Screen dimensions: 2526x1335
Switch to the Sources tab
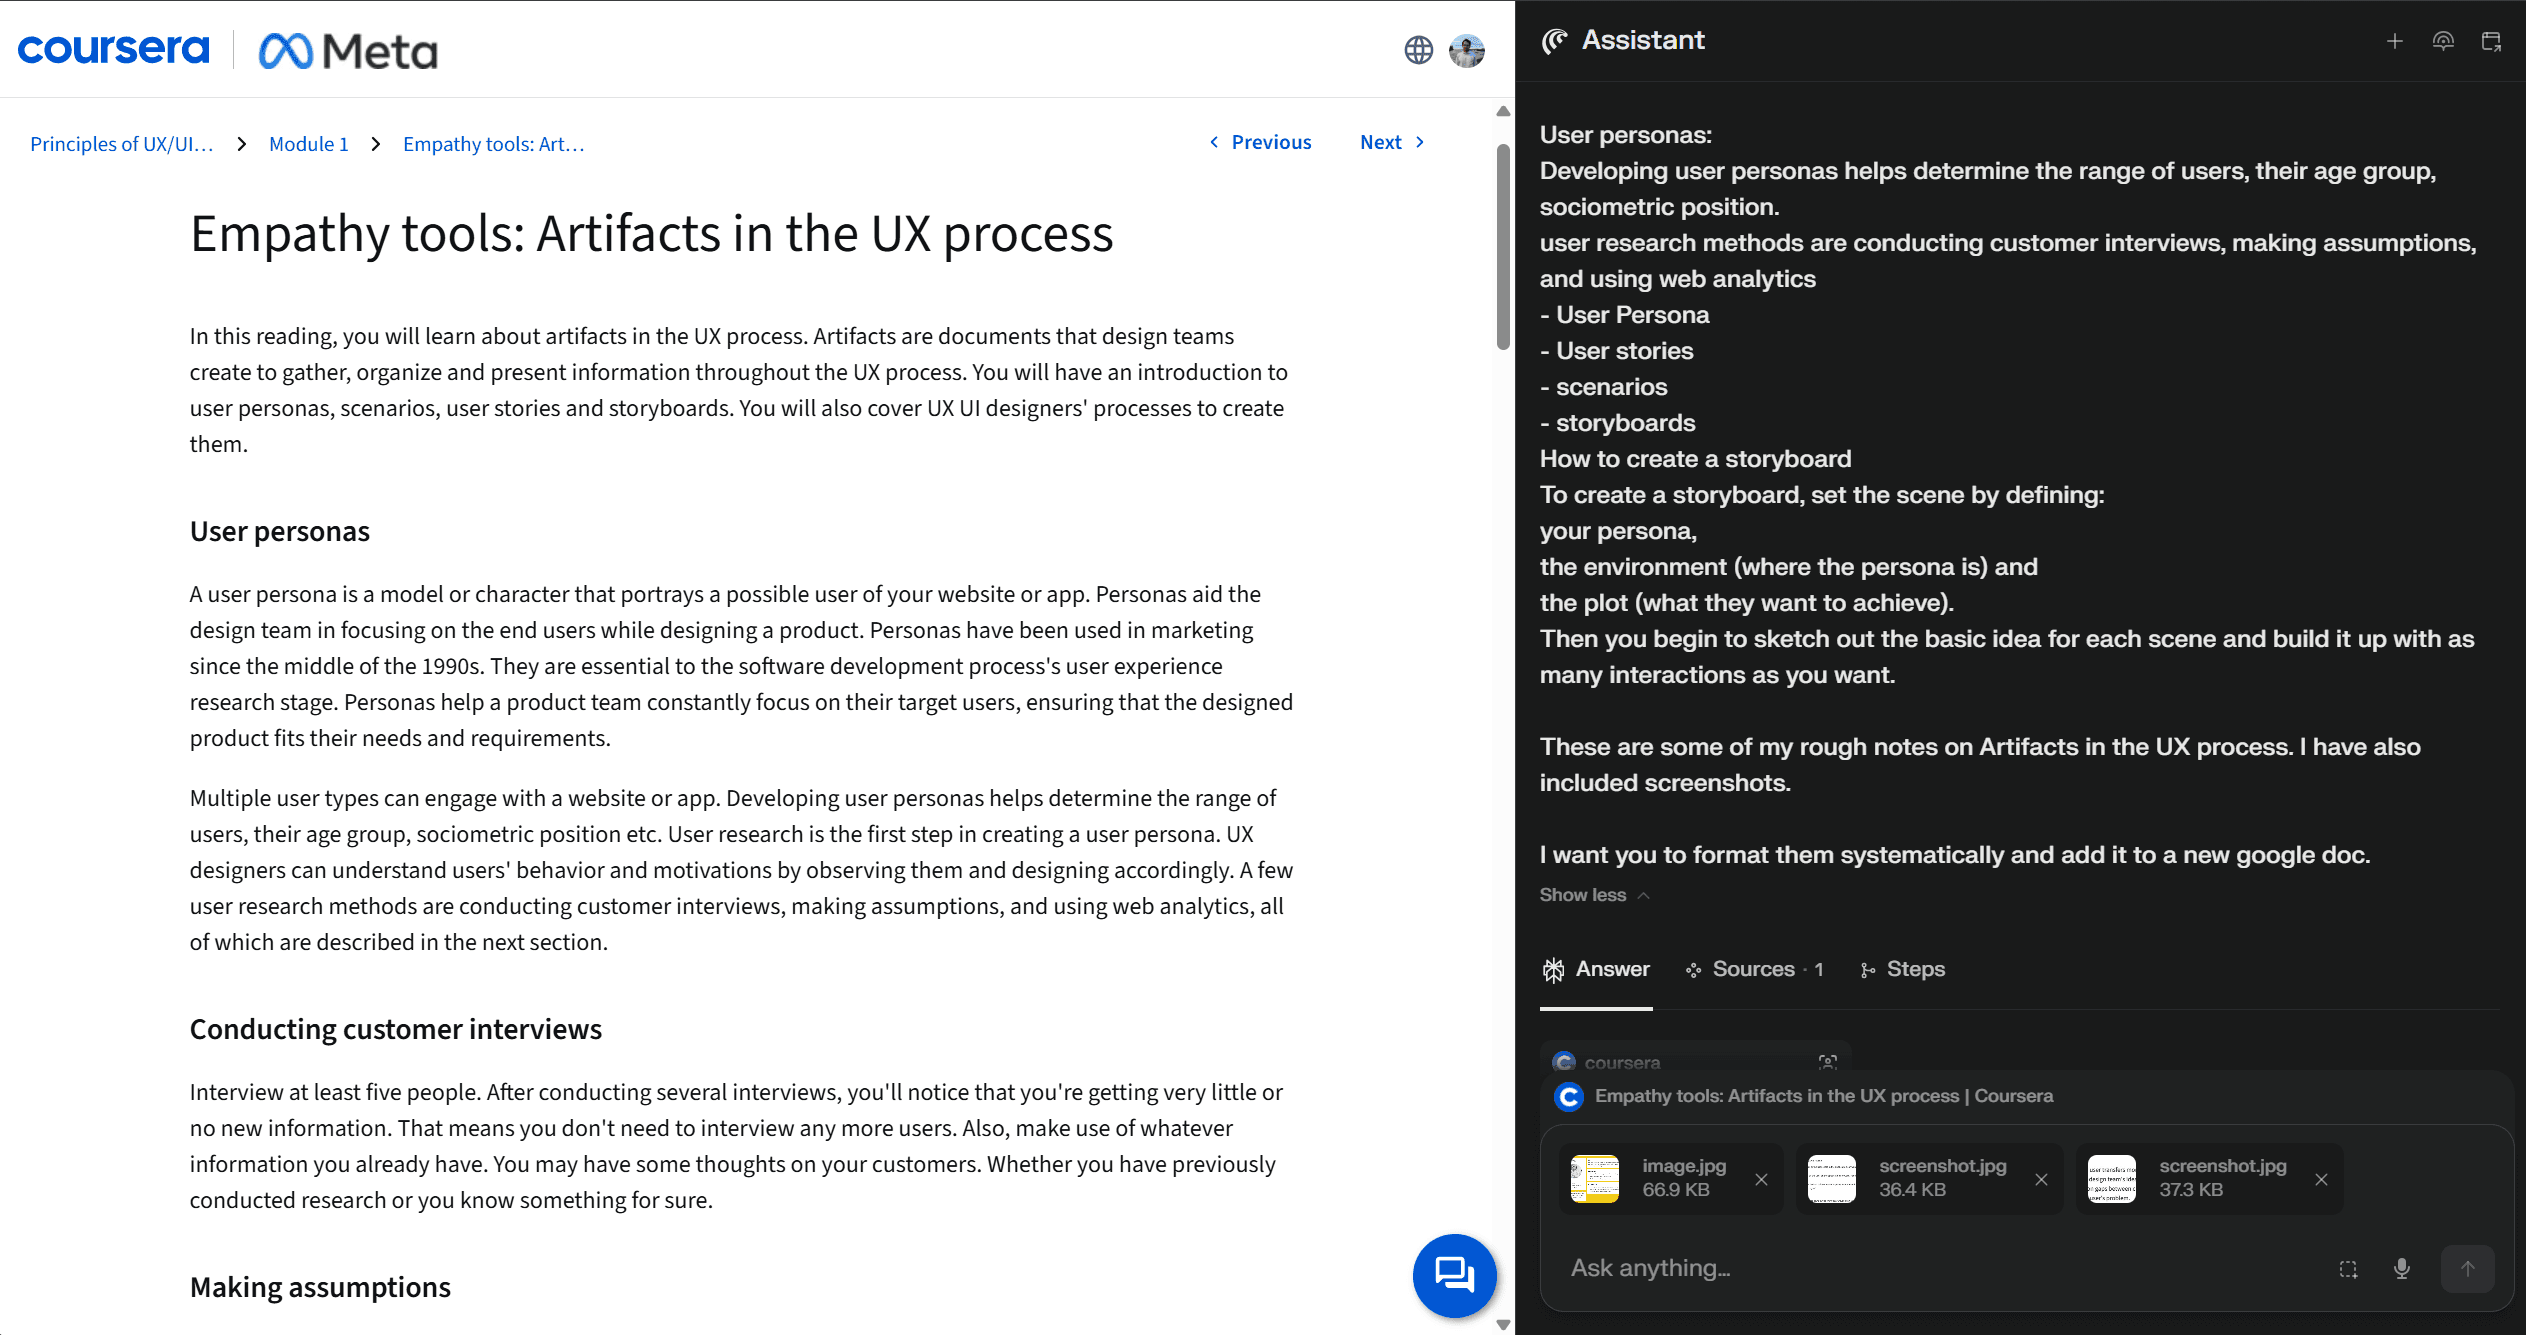(1755, 969)
